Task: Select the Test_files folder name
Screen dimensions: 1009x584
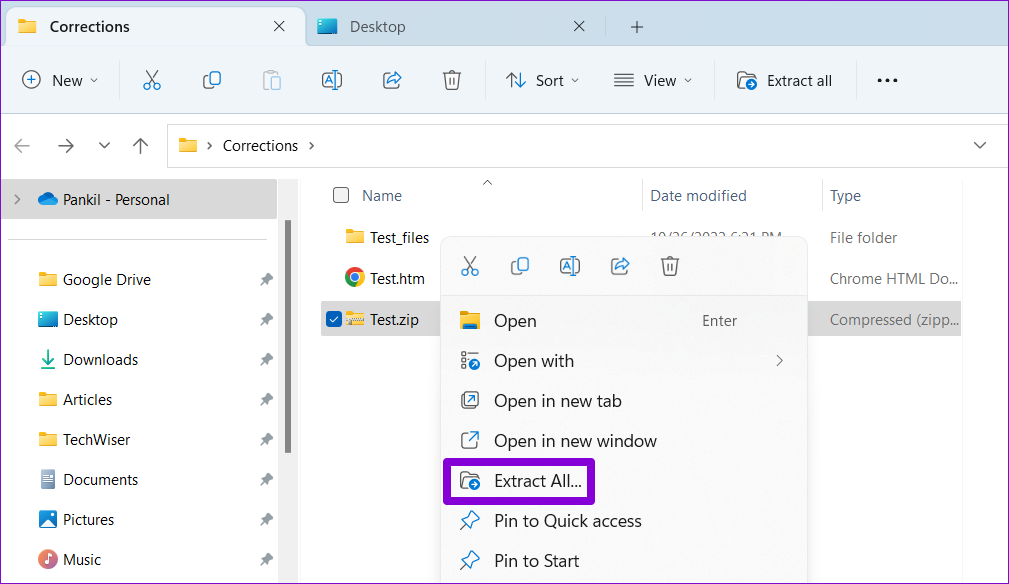Action: pyautogui.click(x=400, y=238)
